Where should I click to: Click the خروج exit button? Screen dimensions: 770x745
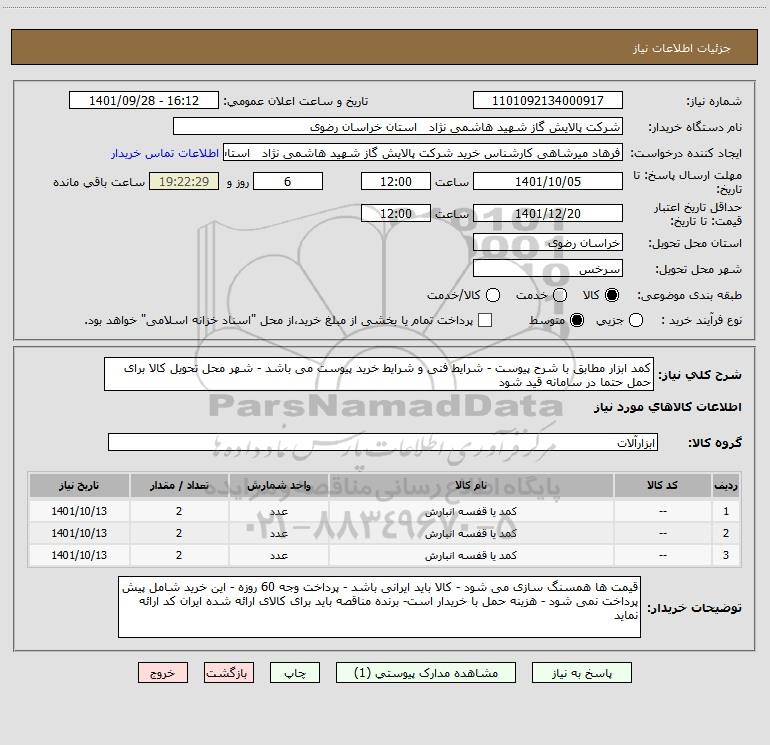[163, 674]
